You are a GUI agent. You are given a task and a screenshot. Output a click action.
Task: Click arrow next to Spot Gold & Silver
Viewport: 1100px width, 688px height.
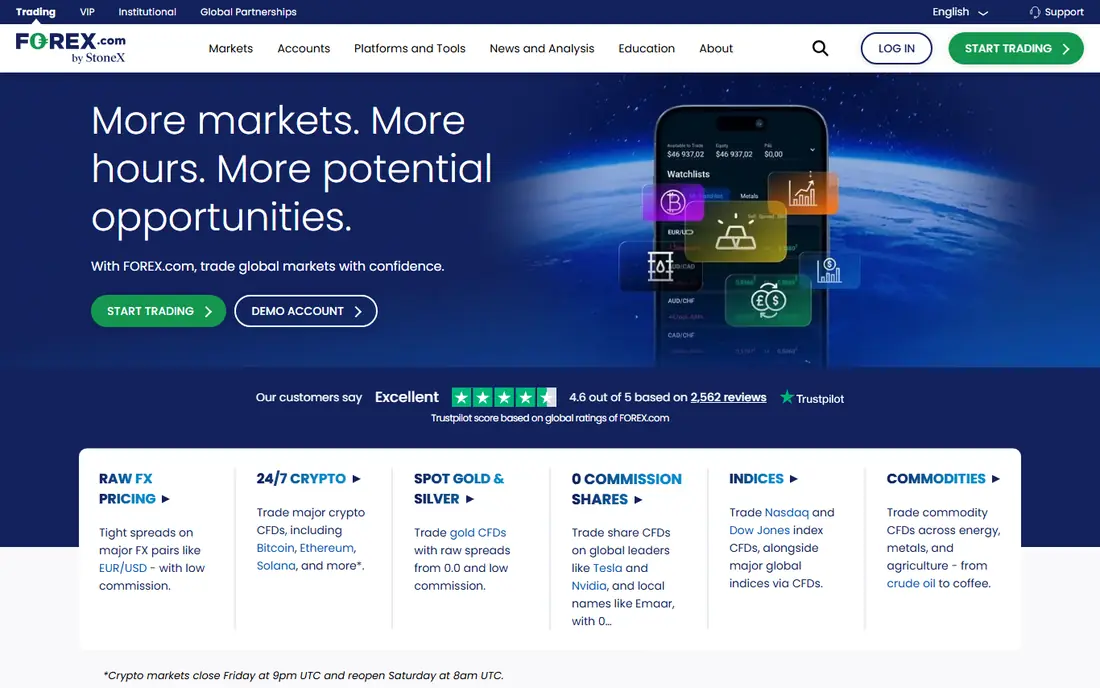point(470,499)
